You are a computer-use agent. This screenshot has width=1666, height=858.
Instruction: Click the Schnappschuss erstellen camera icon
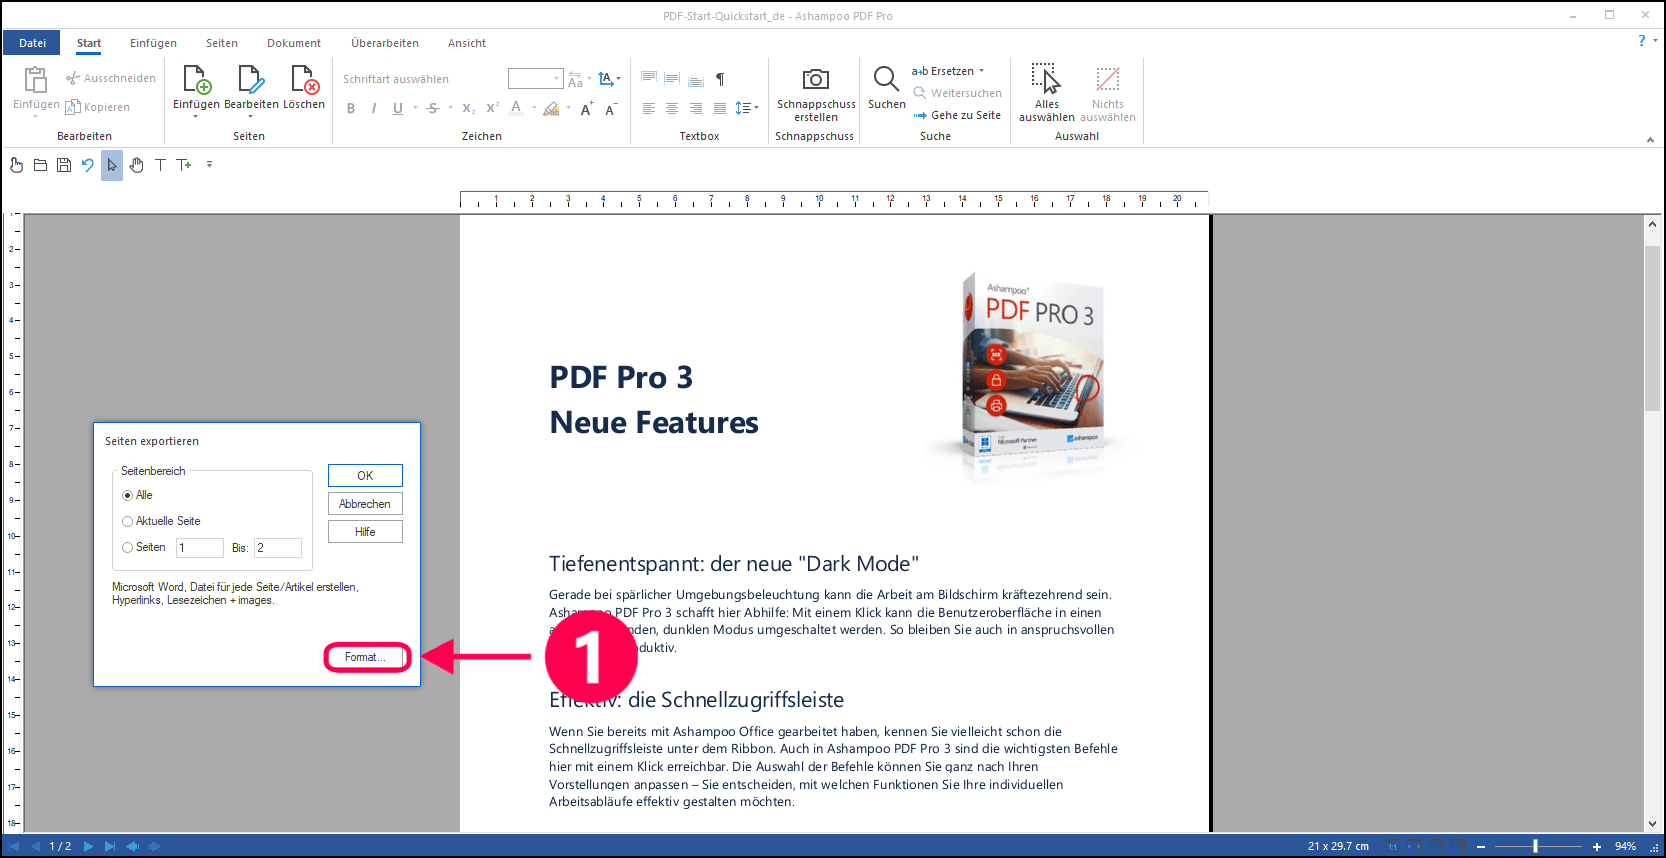(816, 79)
